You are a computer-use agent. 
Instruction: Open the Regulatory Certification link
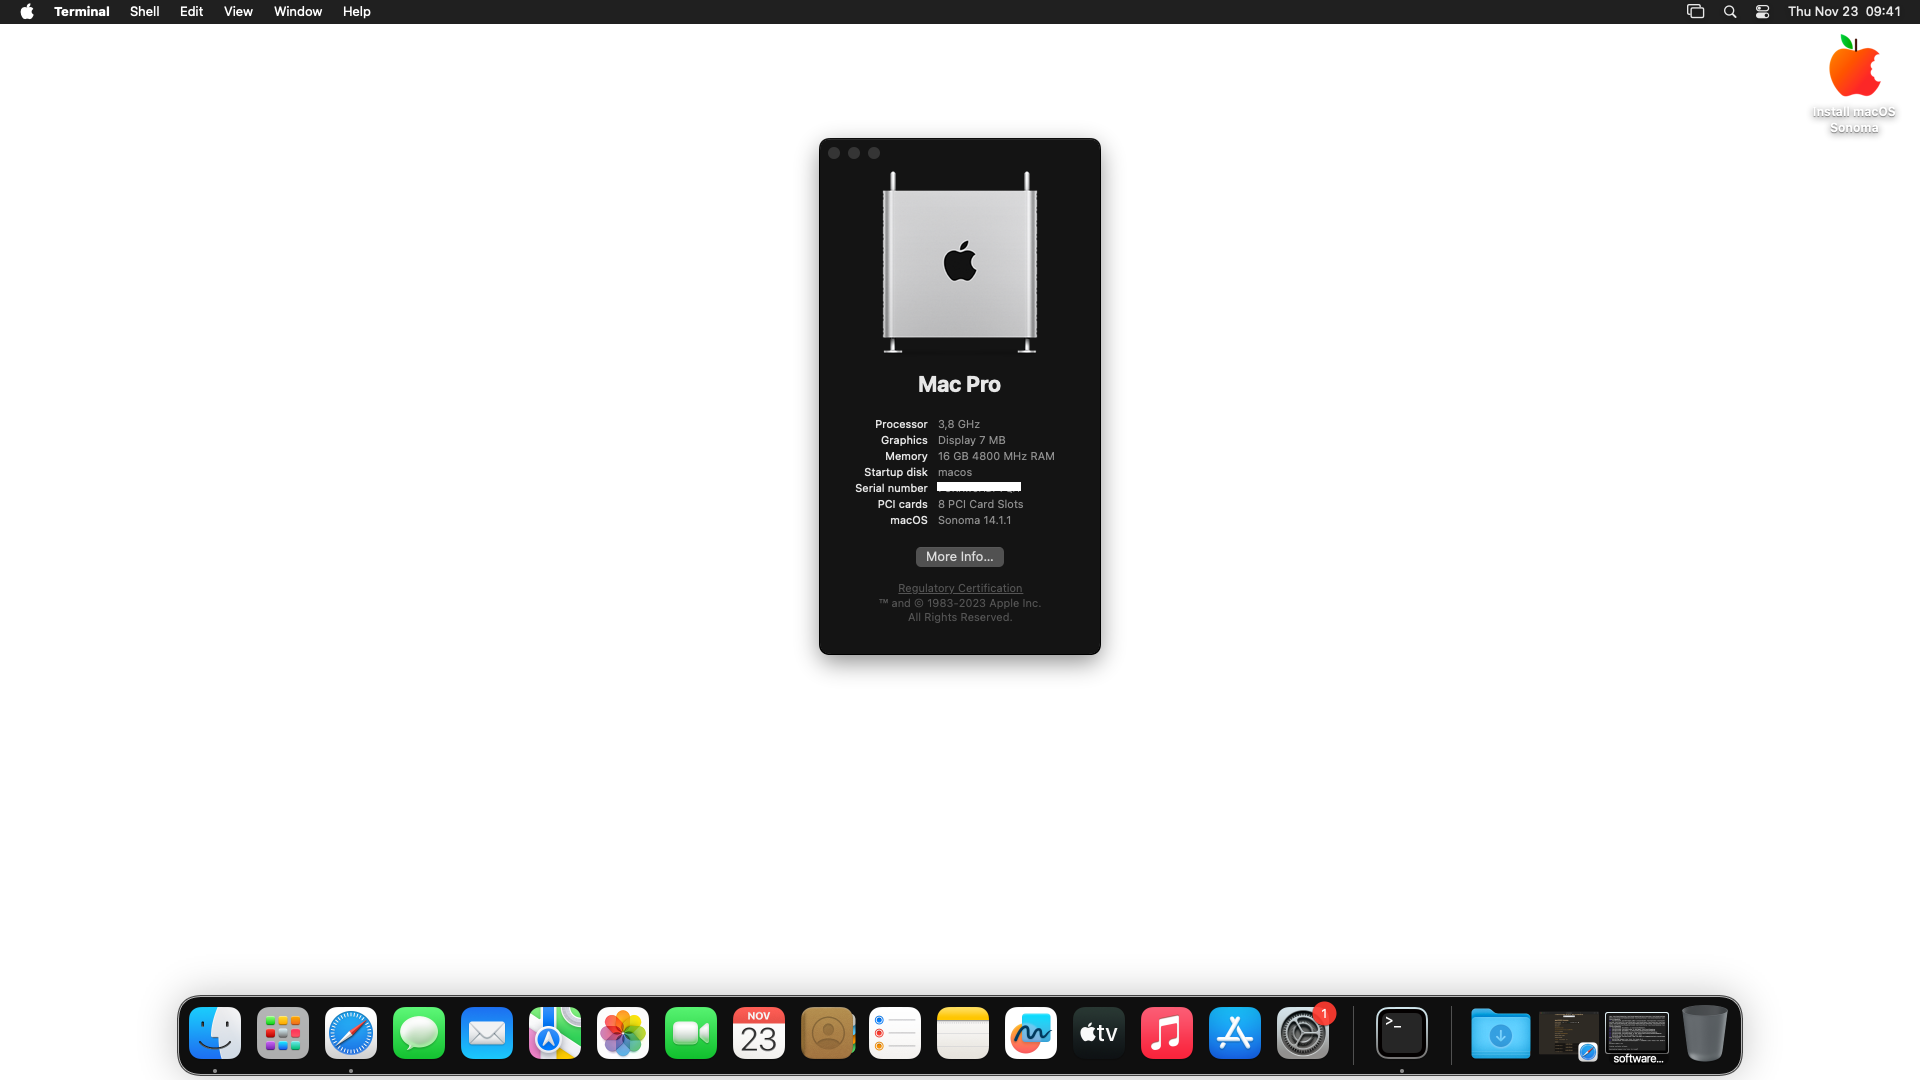[x=959, y=588]
